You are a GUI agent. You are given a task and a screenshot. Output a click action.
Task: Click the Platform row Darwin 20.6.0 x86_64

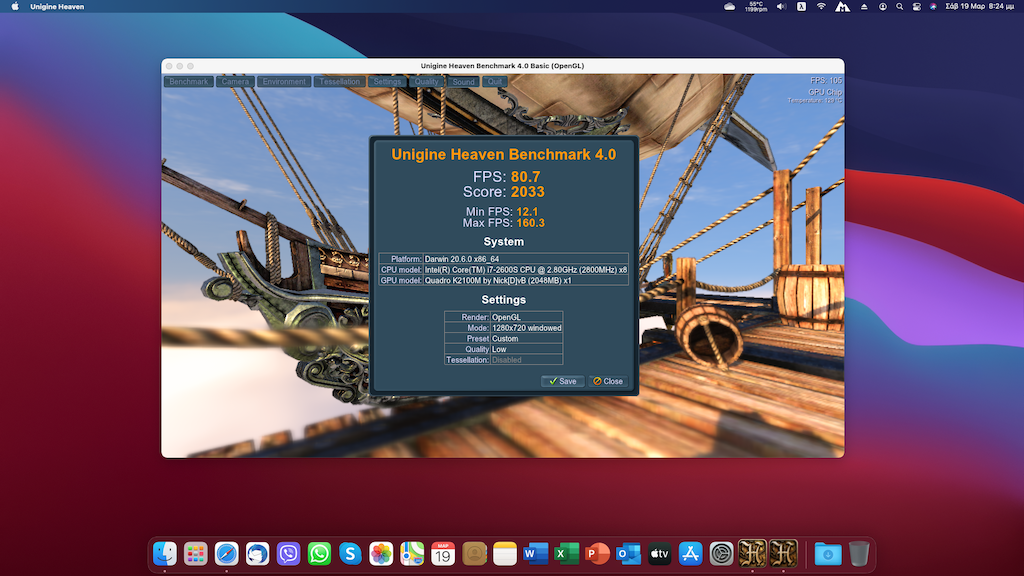504,259
